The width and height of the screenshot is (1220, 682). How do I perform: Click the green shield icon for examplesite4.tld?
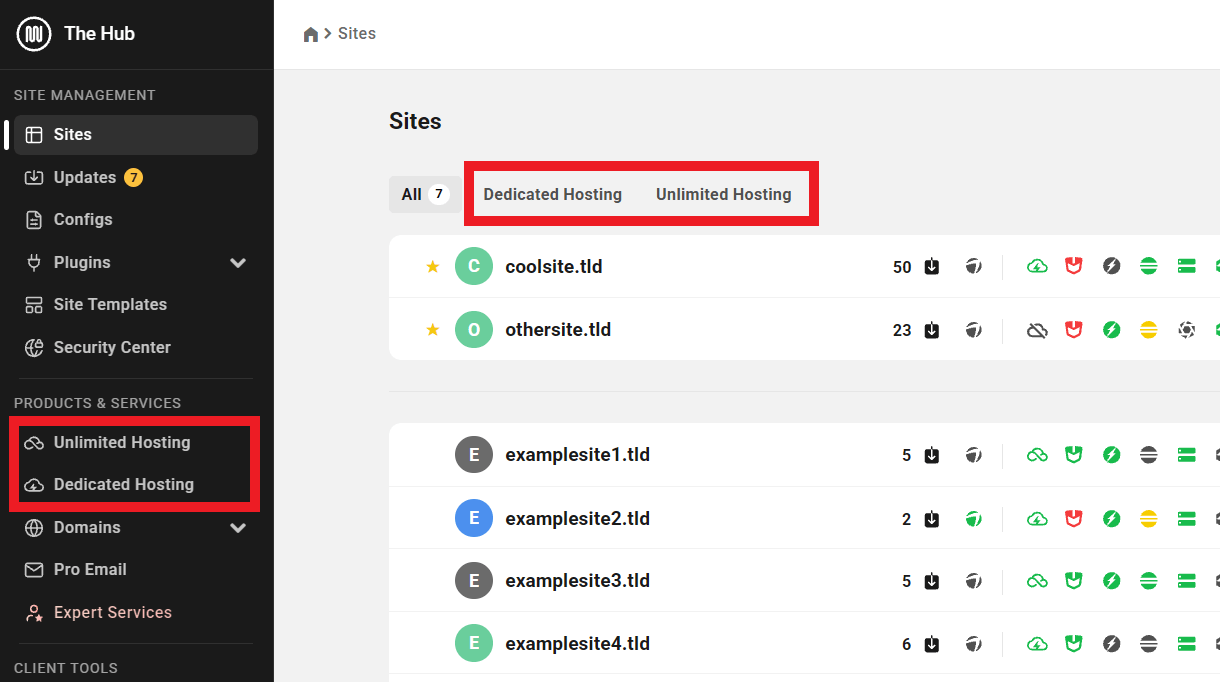[x=1074, y=644]
